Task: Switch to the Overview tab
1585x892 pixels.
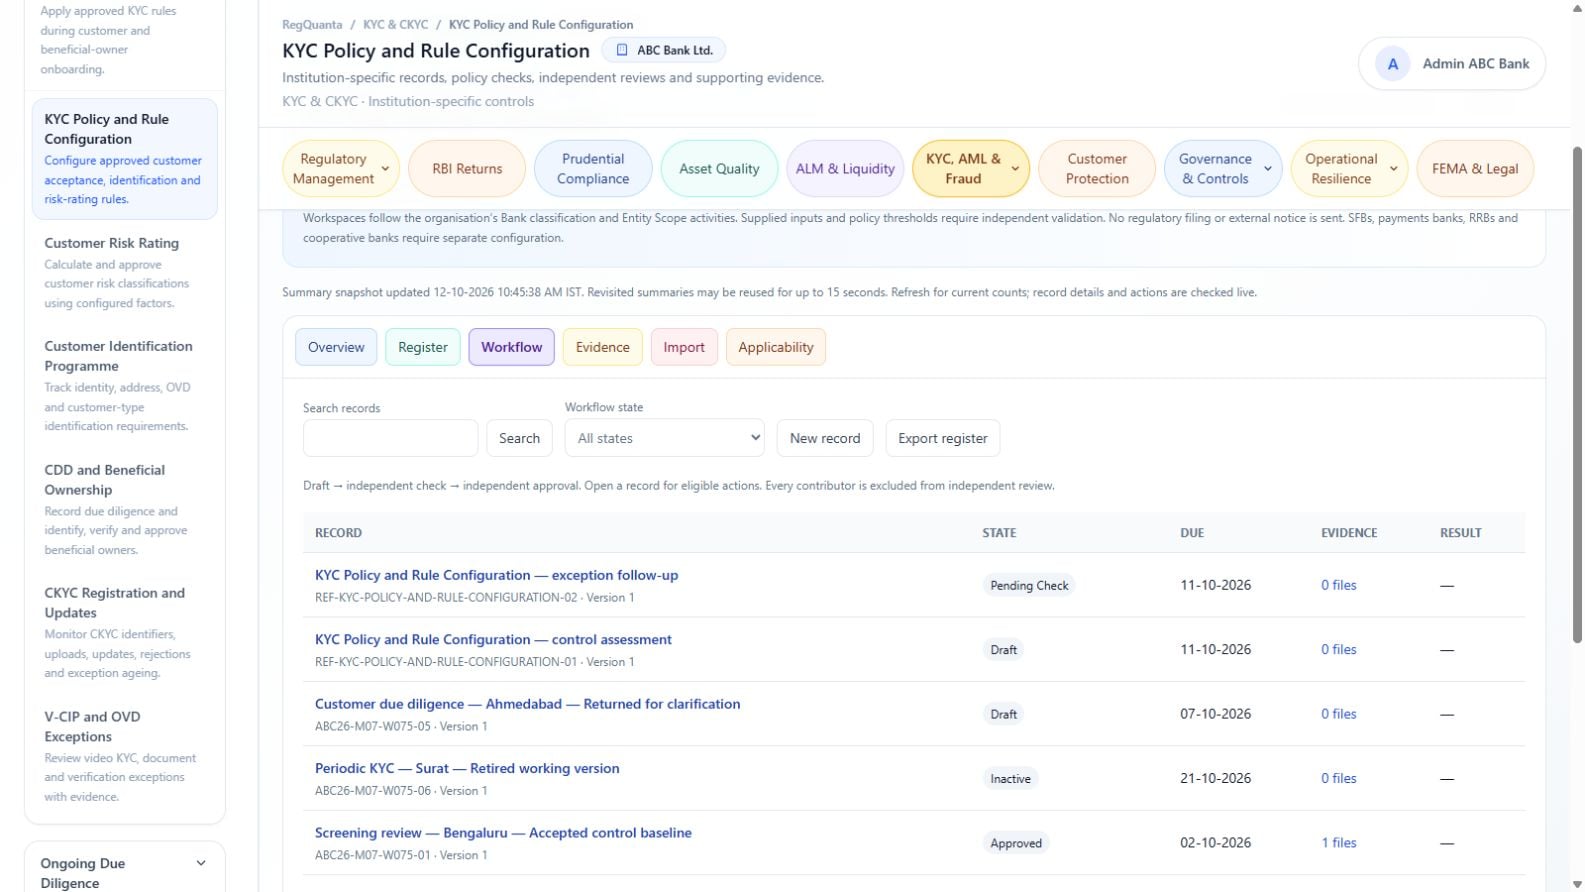Action: point(336,347)
